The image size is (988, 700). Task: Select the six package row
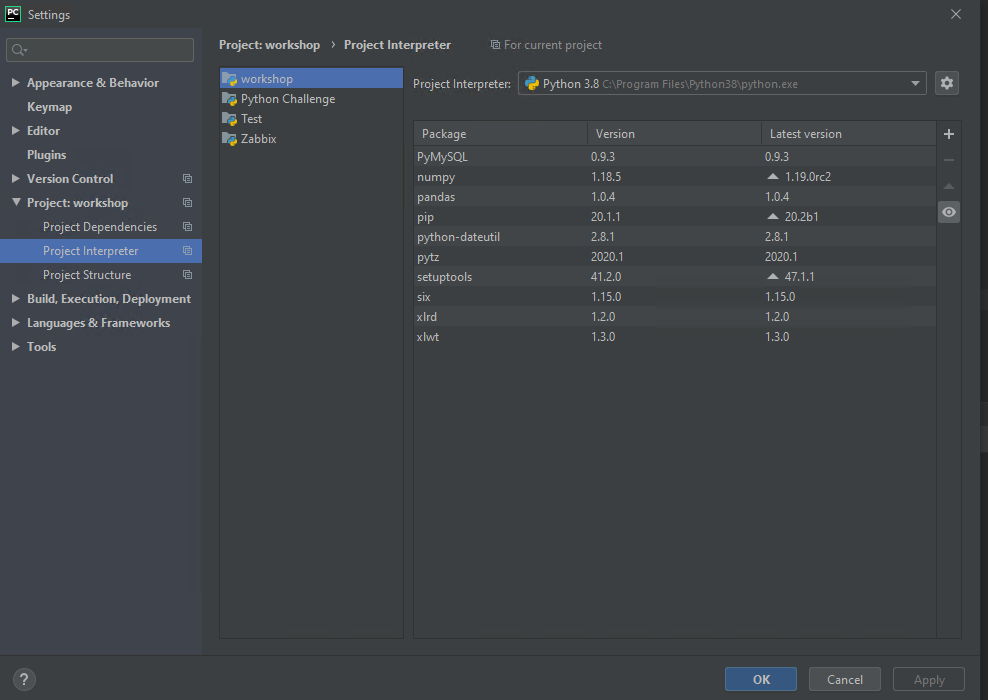click(x=674, y=297)
